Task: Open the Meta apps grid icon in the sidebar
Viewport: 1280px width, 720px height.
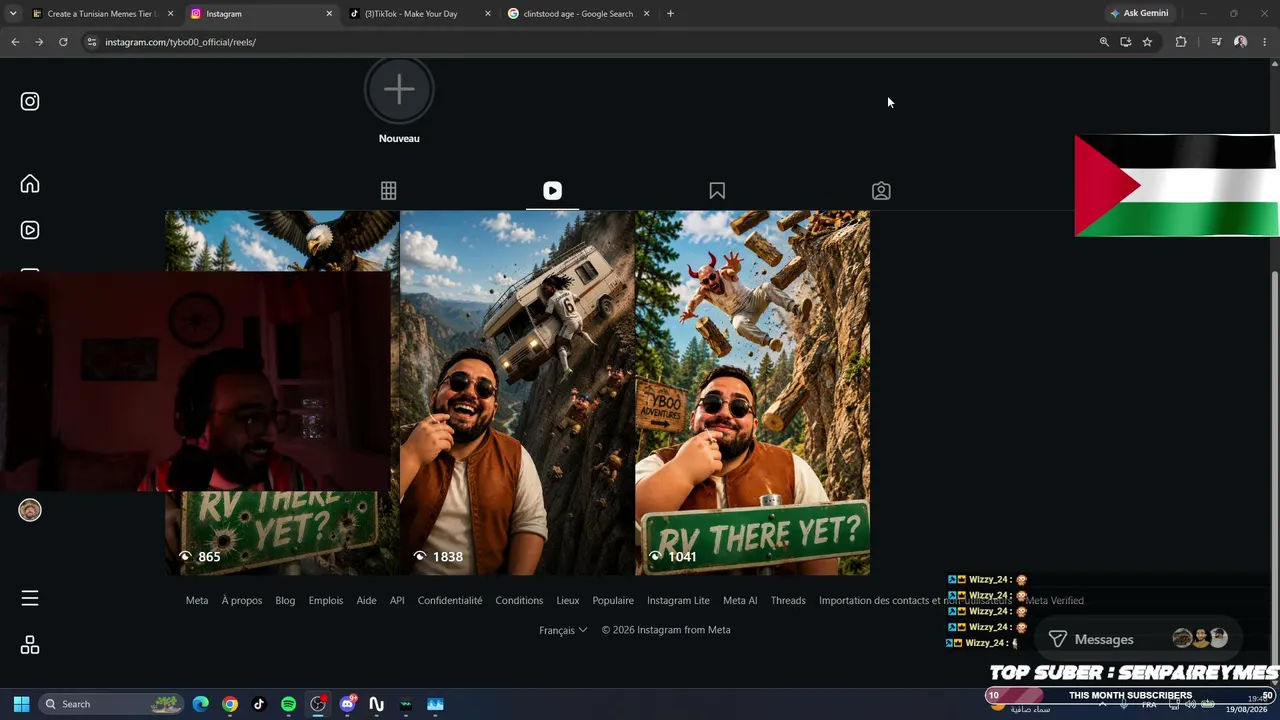Action: click(30, 645)
